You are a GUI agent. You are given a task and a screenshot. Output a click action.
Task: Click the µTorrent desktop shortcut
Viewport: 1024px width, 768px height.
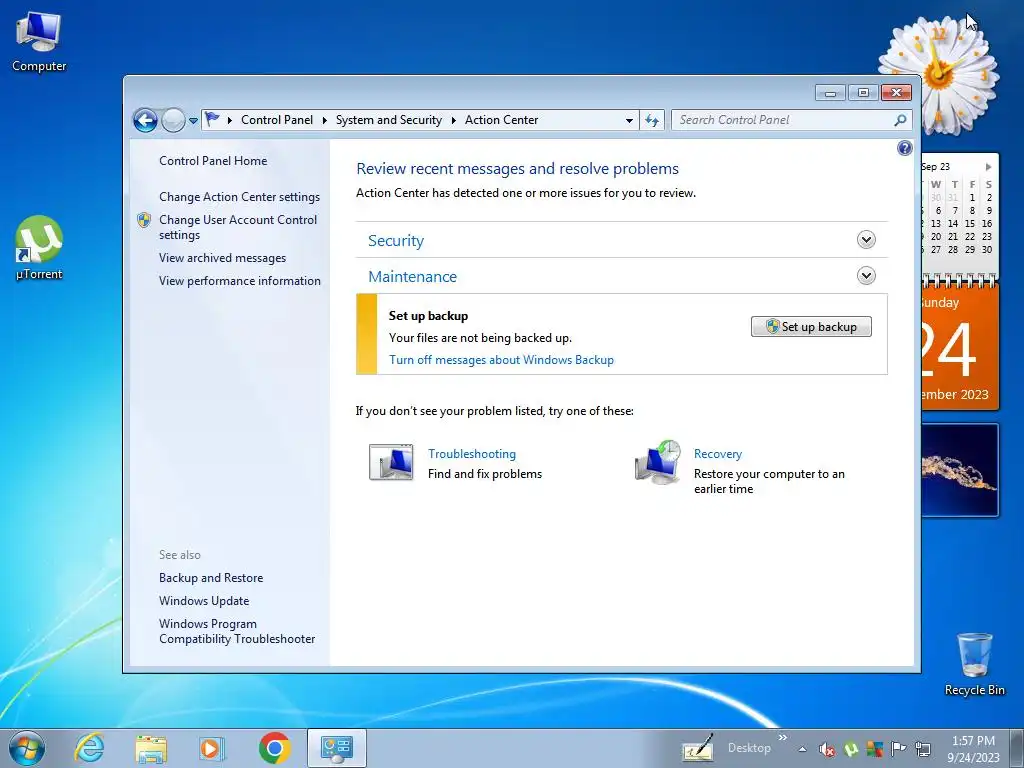pos(39,248)
